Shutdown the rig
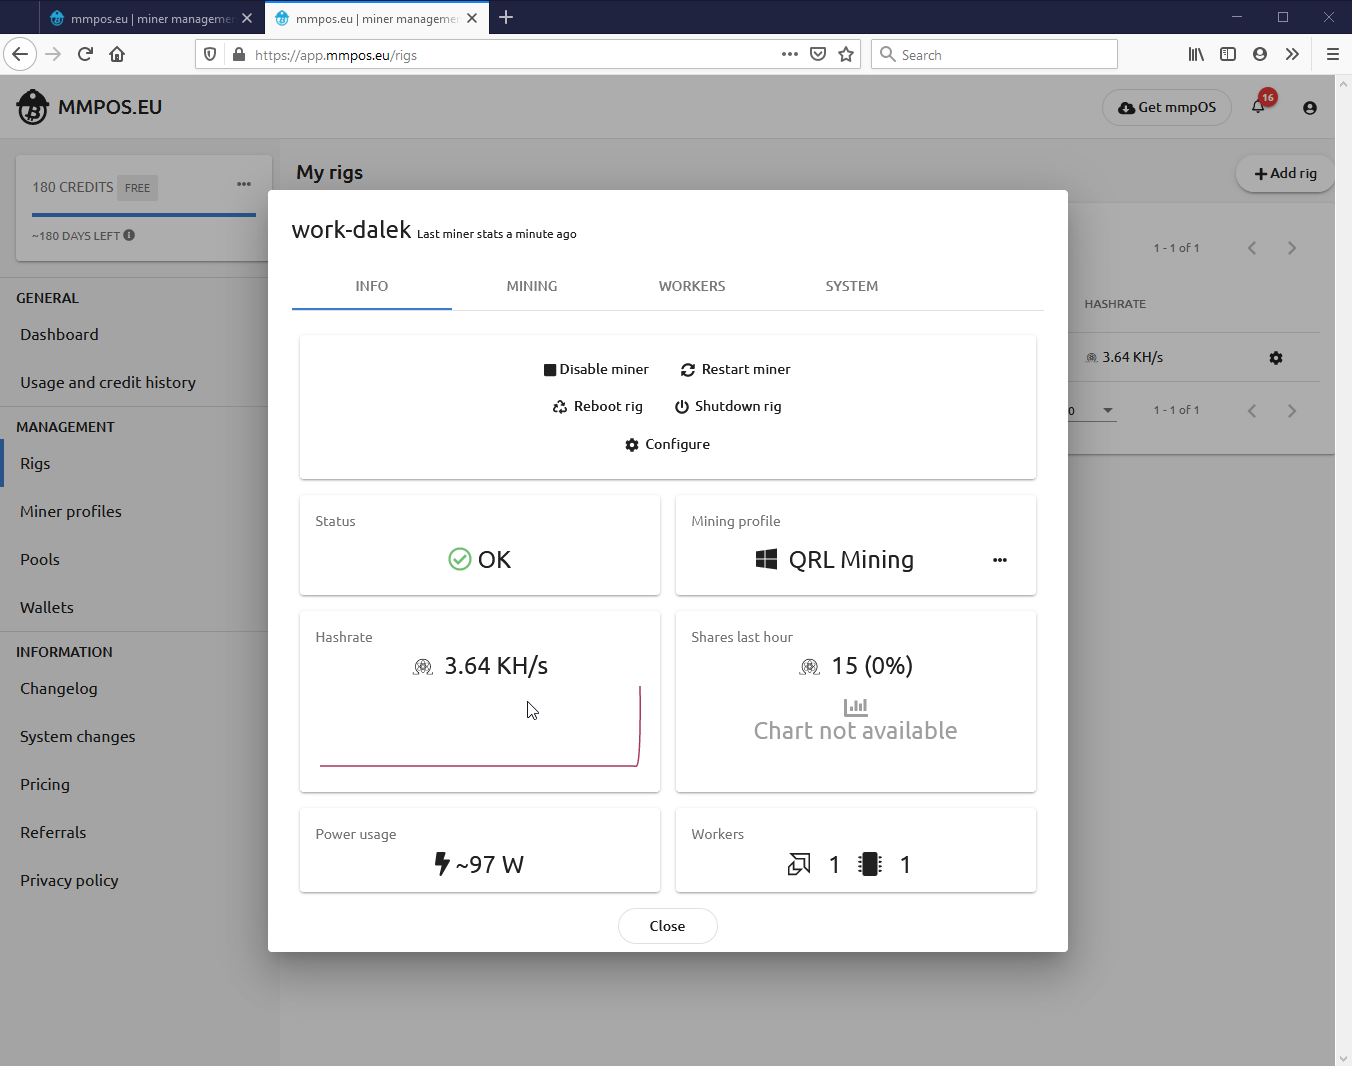Image resolution: width=1352 pixels, height=1066 pixels. coord(728,406)
